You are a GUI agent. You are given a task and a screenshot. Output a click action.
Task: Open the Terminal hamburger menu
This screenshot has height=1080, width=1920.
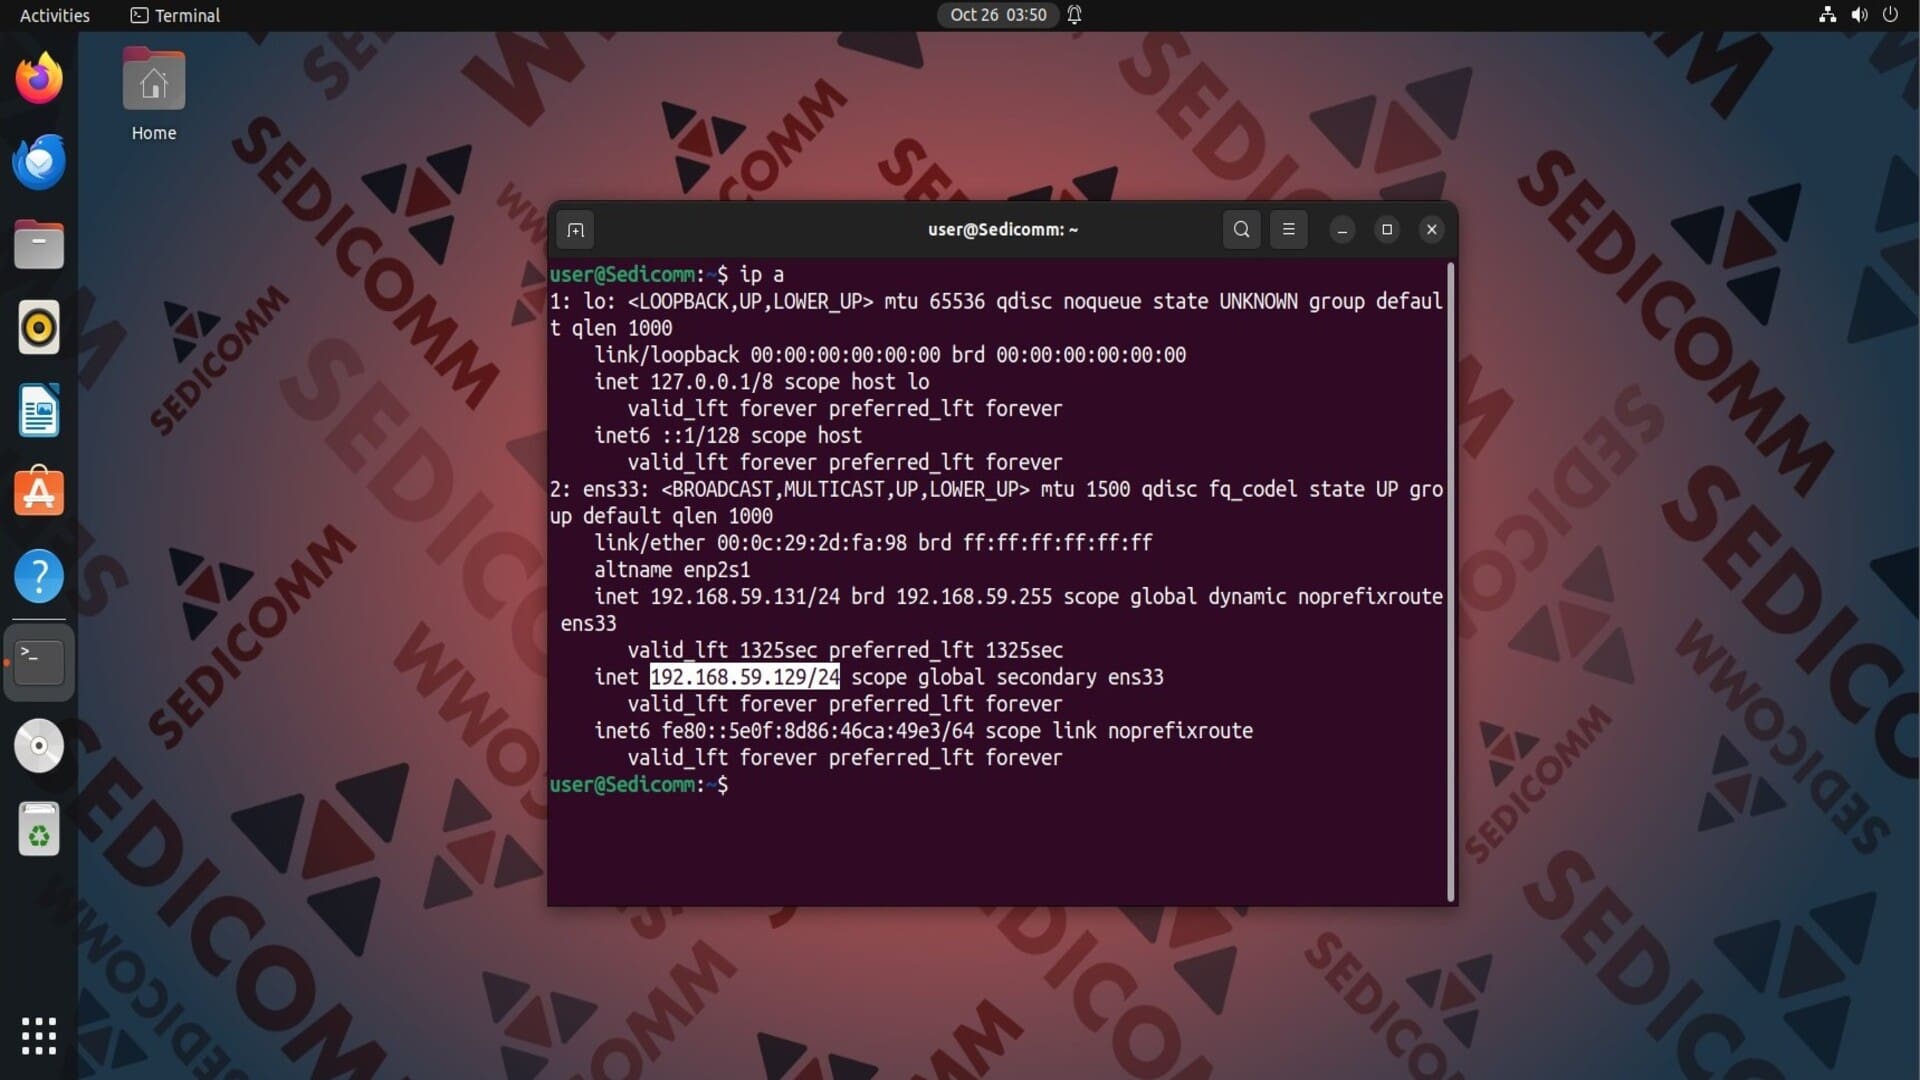pyautogui.click(x=1288, y=230)
